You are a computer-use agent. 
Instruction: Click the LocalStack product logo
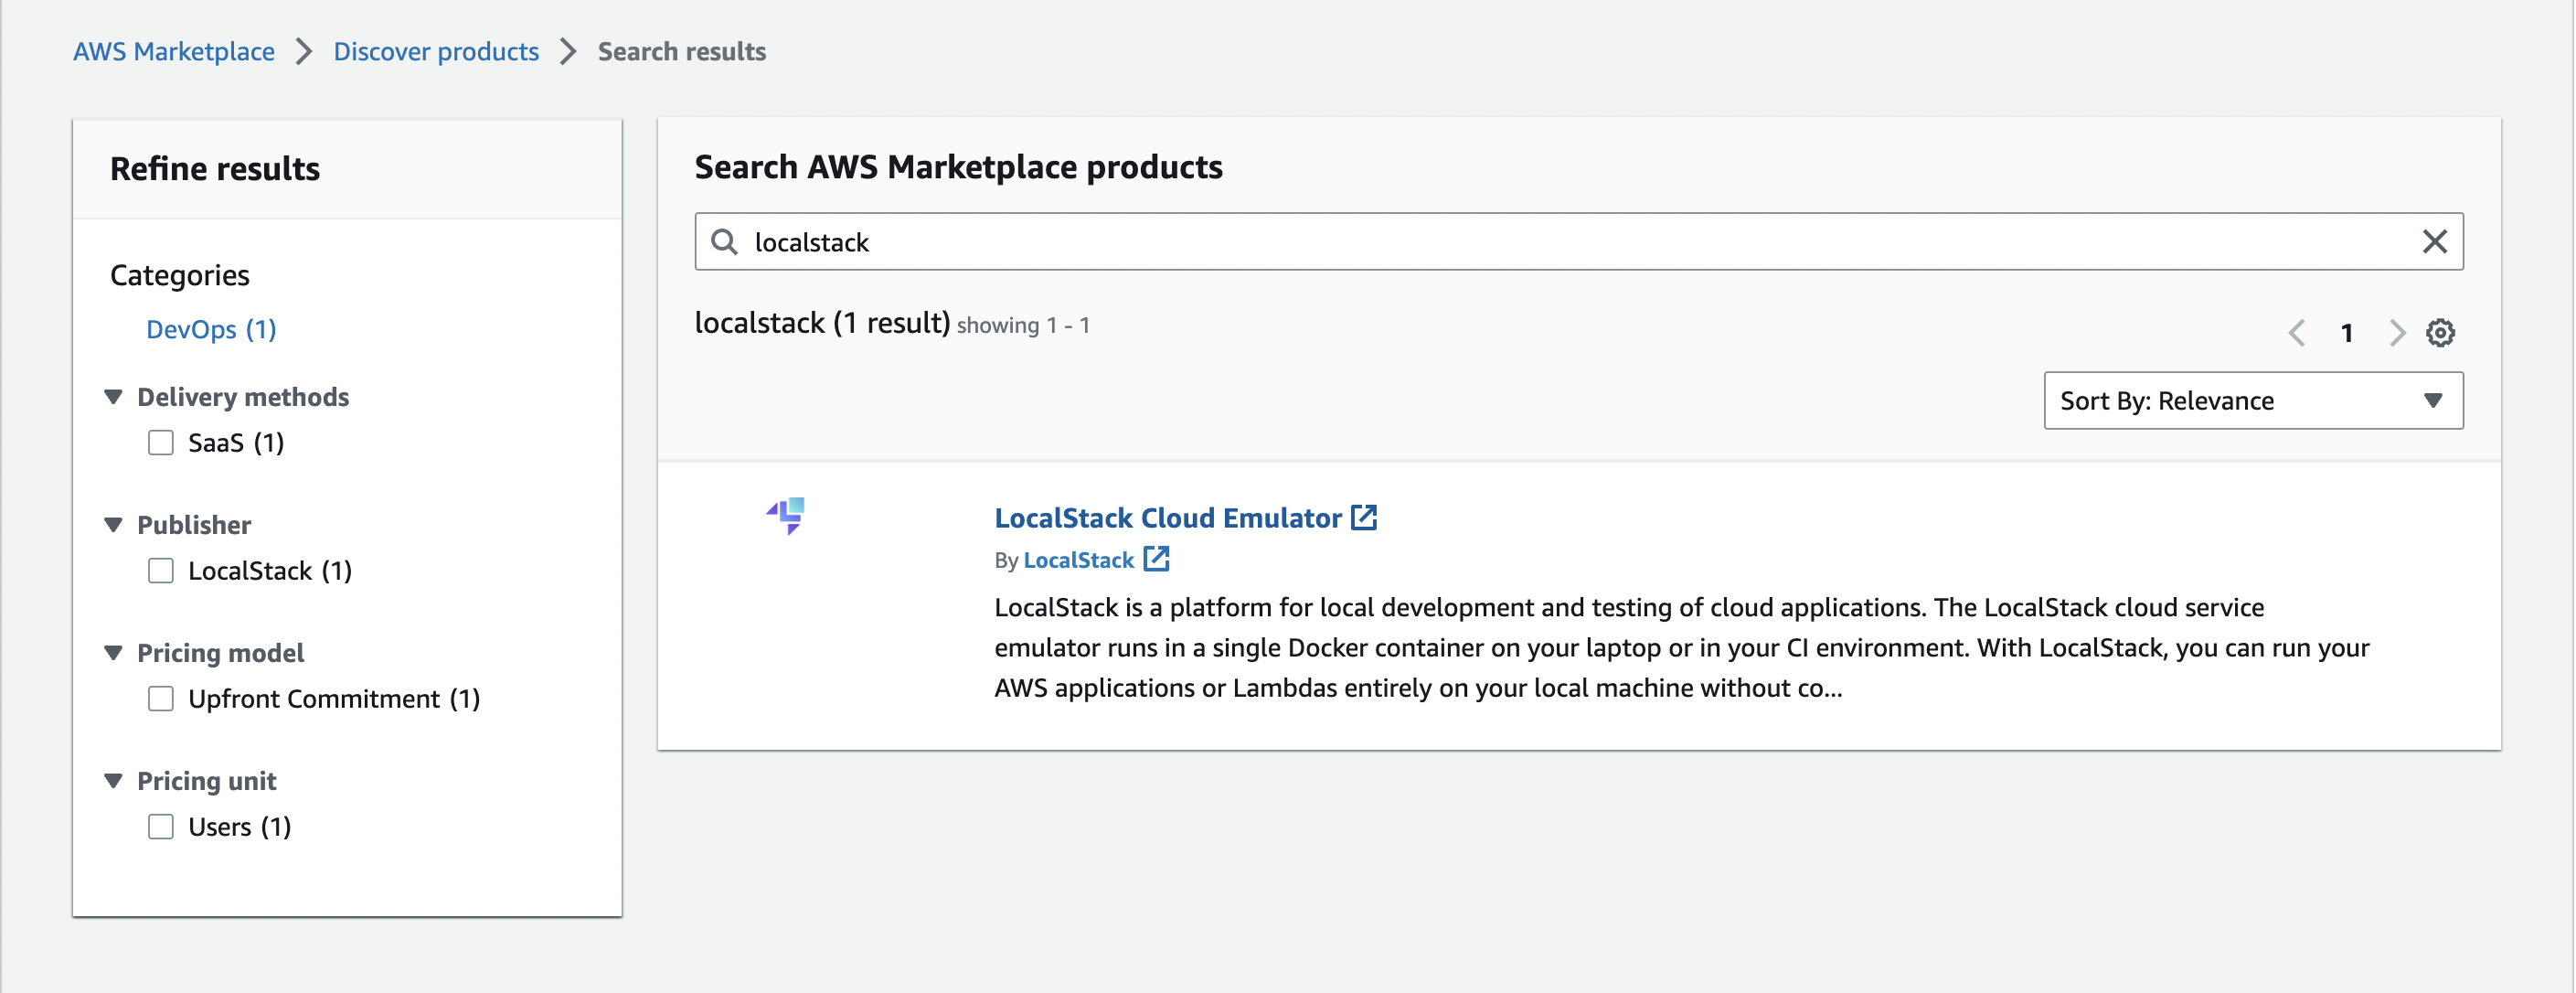pos(786,516)
